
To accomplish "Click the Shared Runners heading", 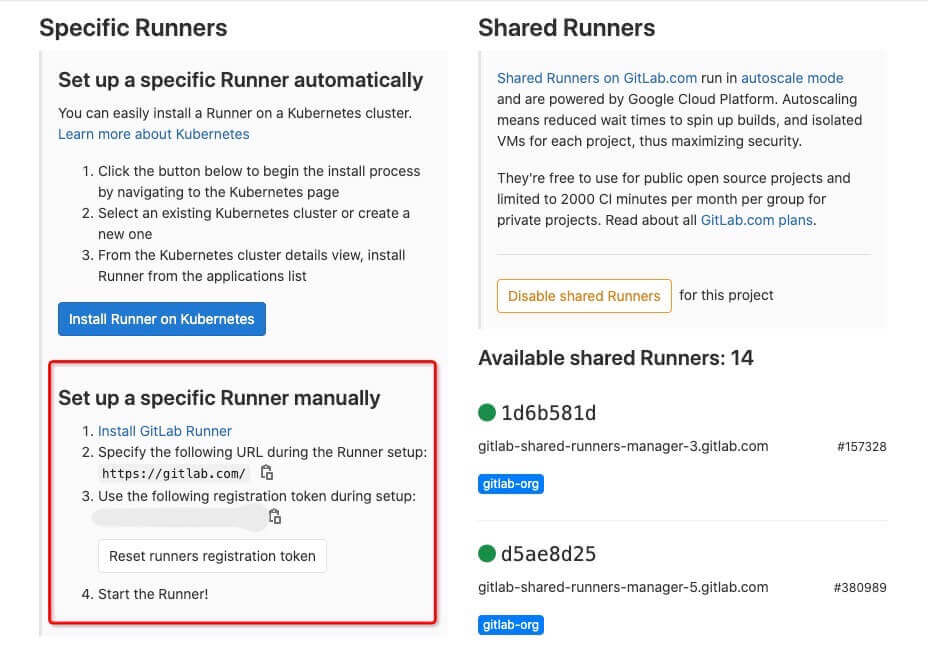I will coord(566,28).
